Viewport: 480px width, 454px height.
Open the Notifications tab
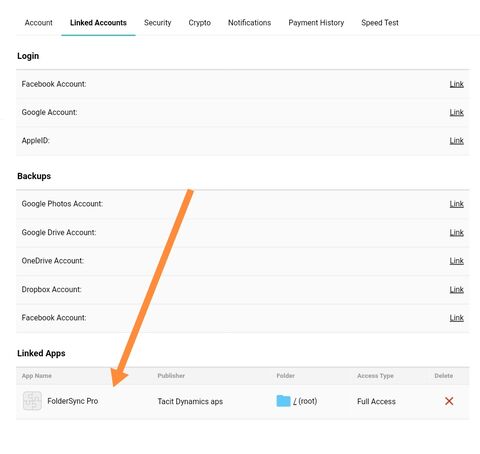[x=249, y=23]
